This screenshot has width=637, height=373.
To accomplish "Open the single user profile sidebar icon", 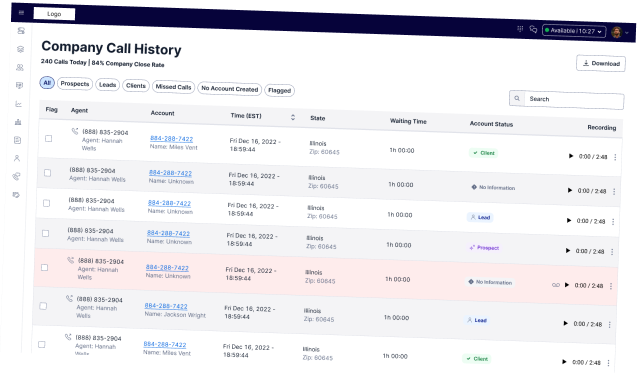I will point(17,158).
